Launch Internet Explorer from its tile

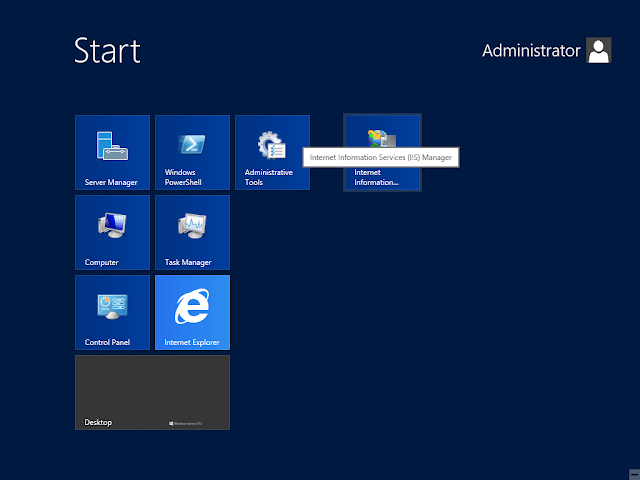192,312
